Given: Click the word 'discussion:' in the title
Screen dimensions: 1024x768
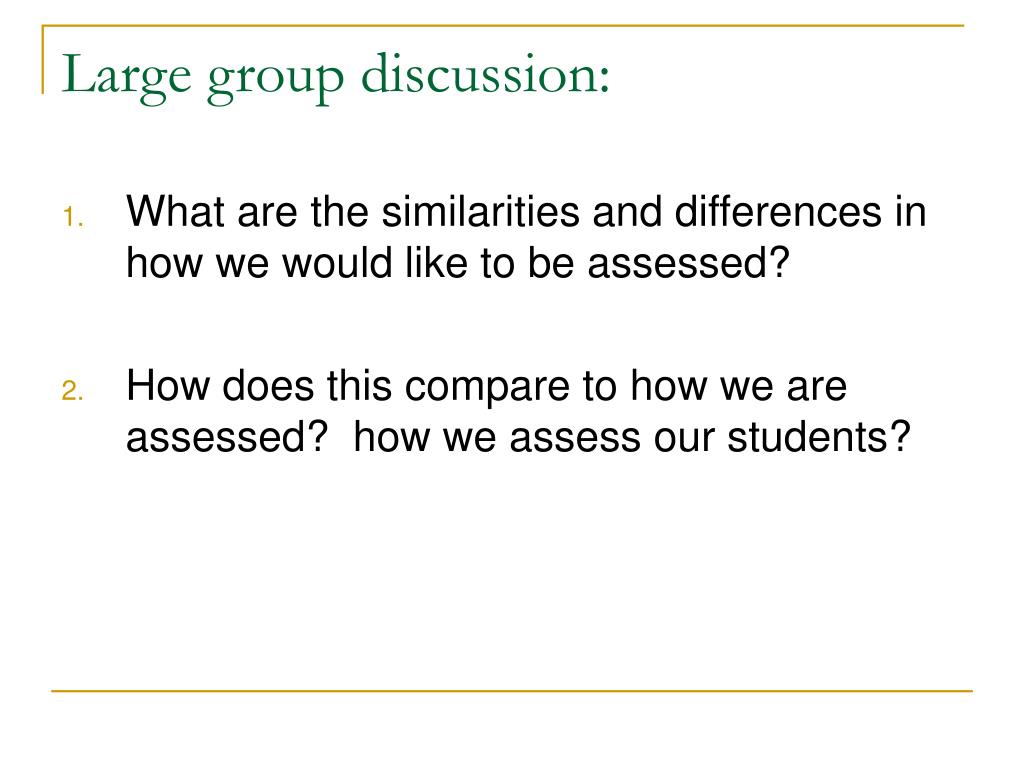Looking at the screenshot, I should click(485, 73).
